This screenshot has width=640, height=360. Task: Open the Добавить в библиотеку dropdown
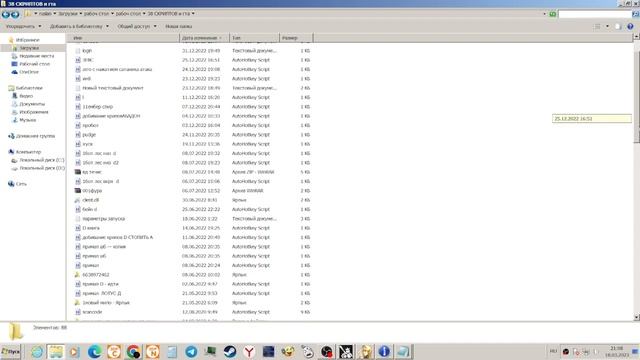79,26
